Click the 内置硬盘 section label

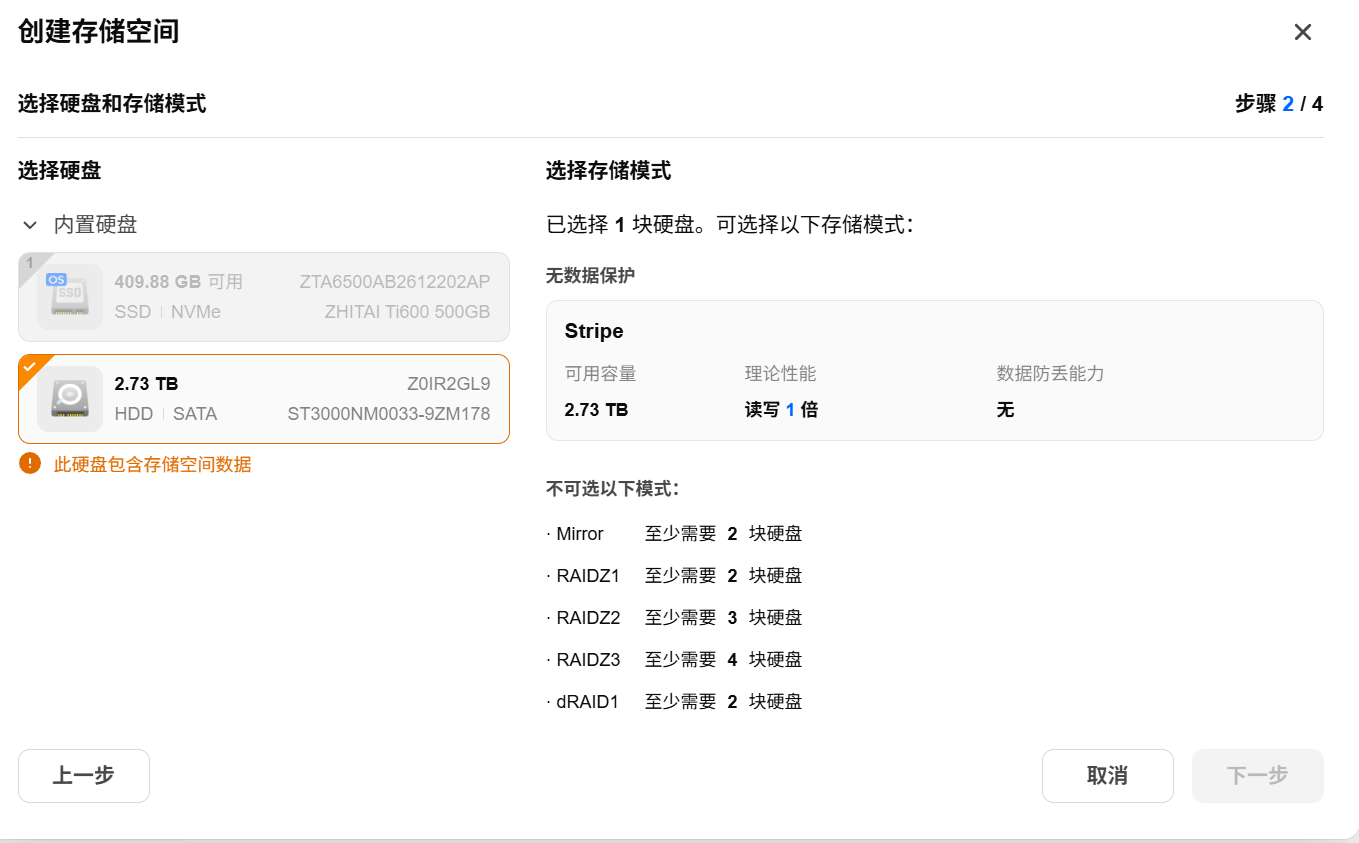[x=95, y=225]
